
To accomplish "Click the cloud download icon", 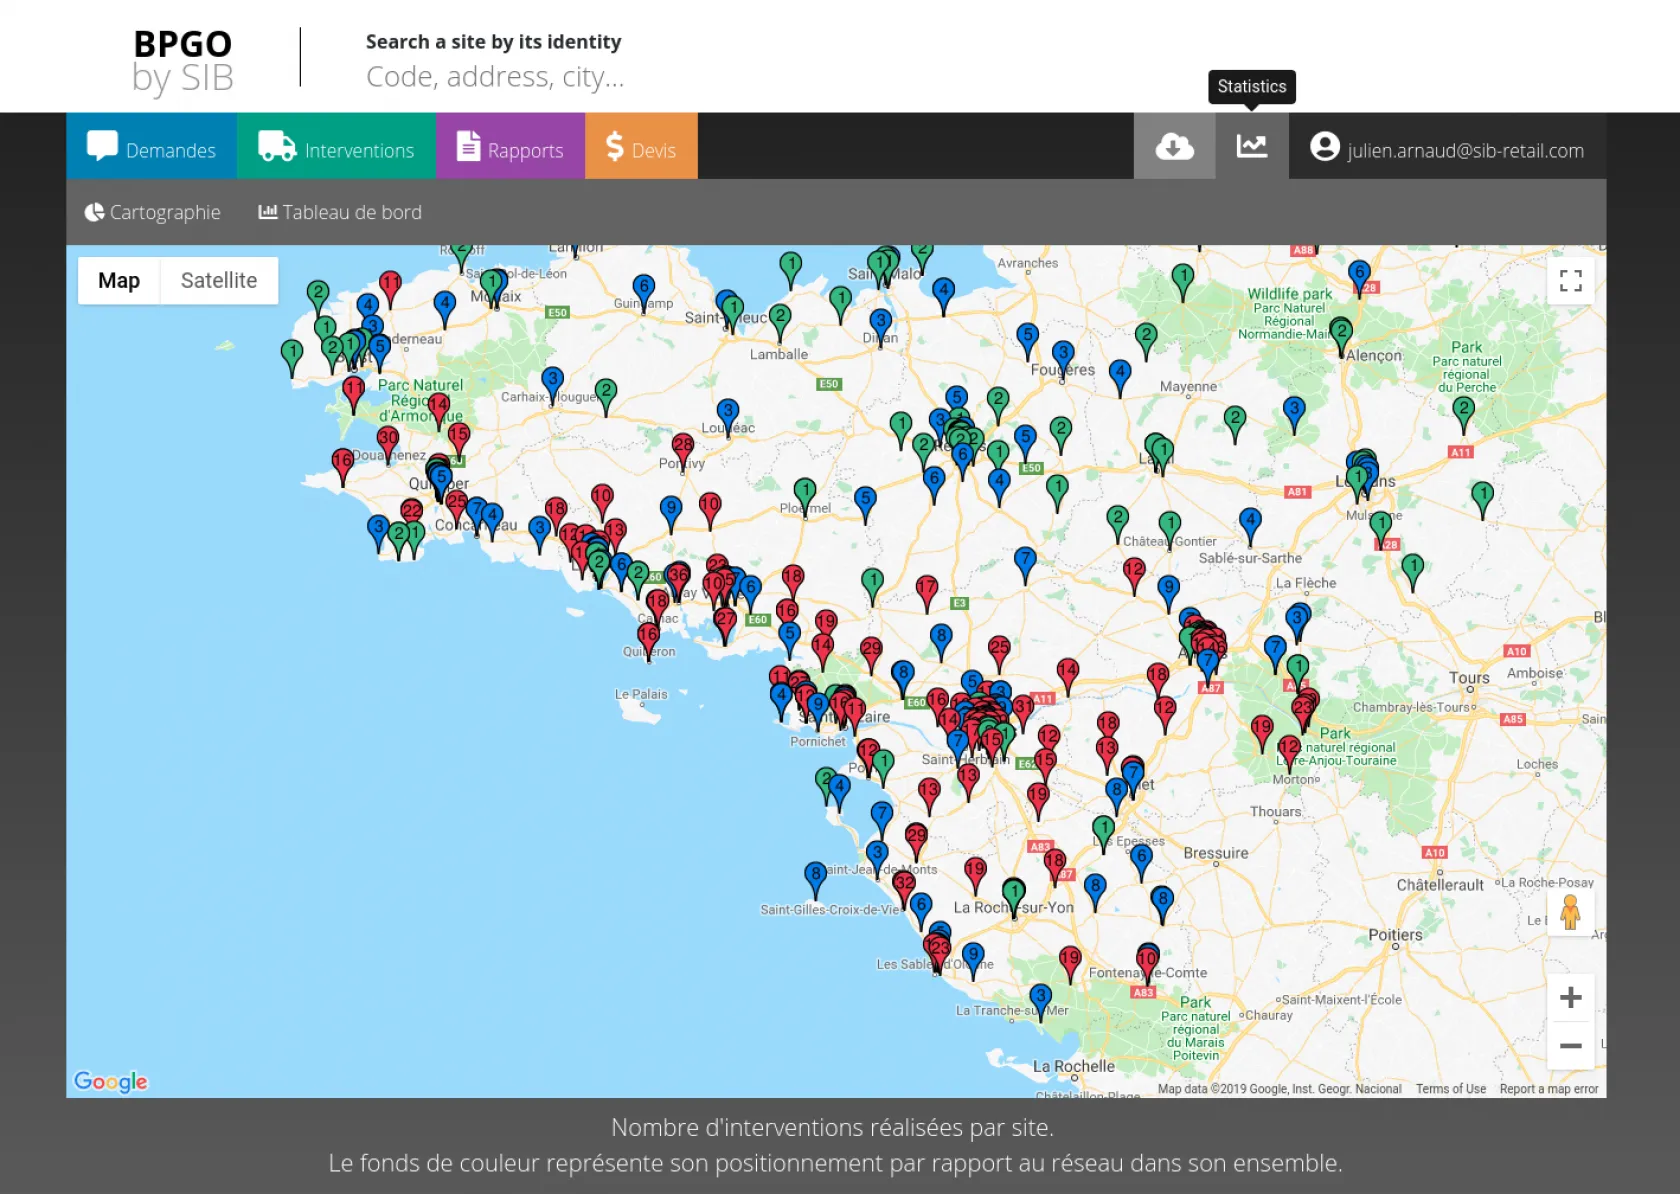I will point(1174,147).
